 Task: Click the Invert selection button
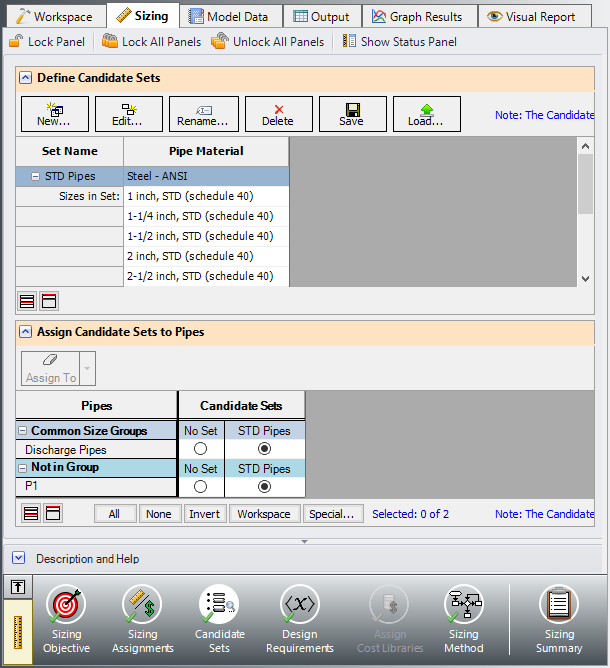tap(204, 514)
